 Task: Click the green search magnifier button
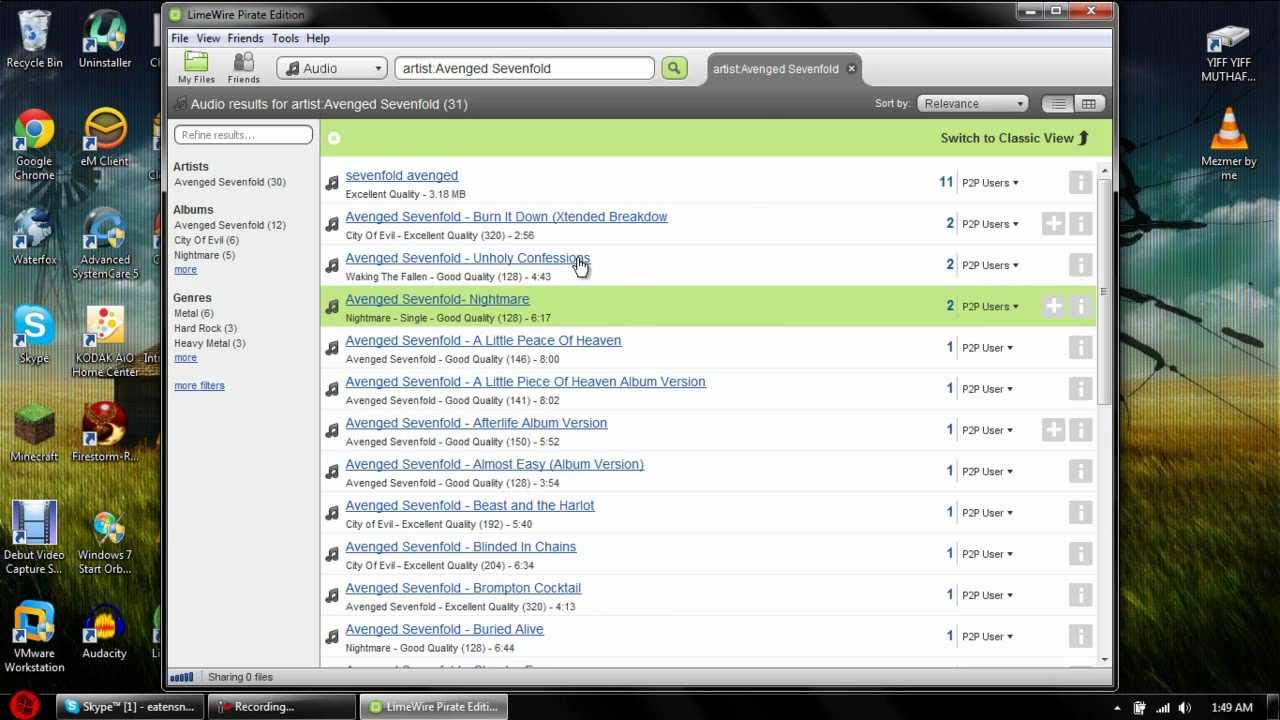tap(674, 68)
